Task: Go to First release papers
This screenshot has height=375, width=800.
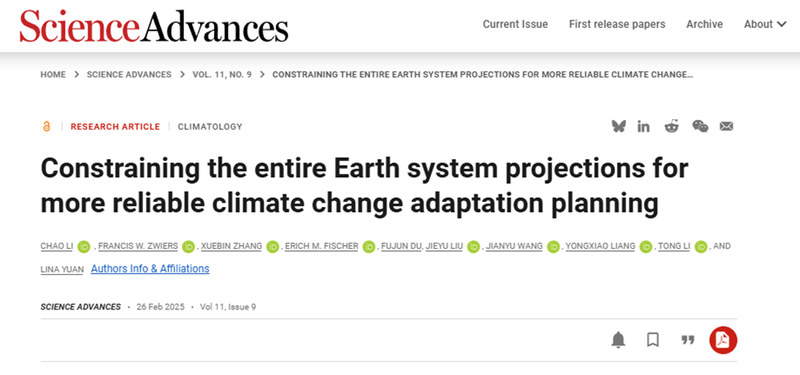Action: [617, 24]
